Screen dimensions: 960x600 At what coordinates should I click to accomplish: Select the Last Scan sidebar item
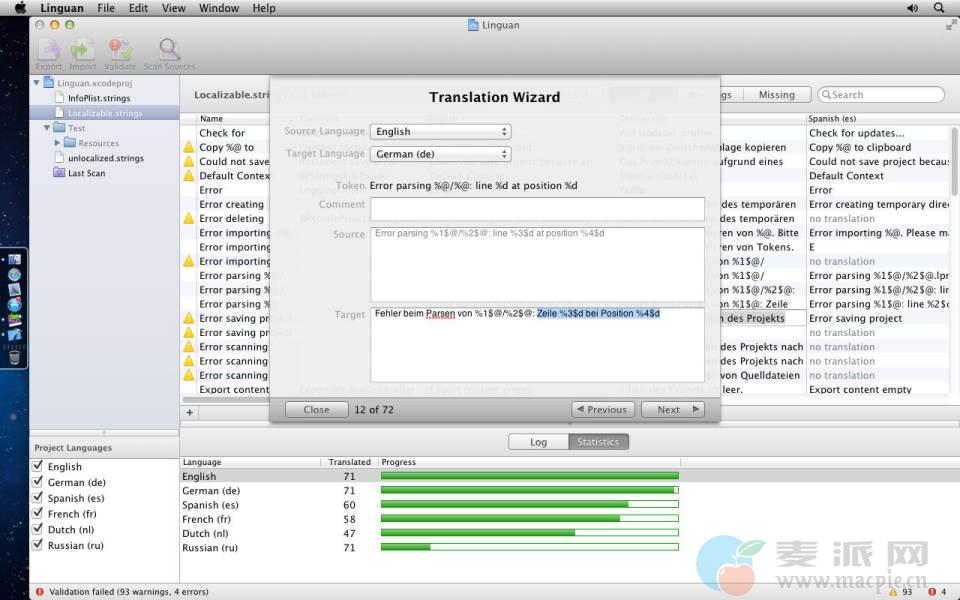(x=86, y=173)
